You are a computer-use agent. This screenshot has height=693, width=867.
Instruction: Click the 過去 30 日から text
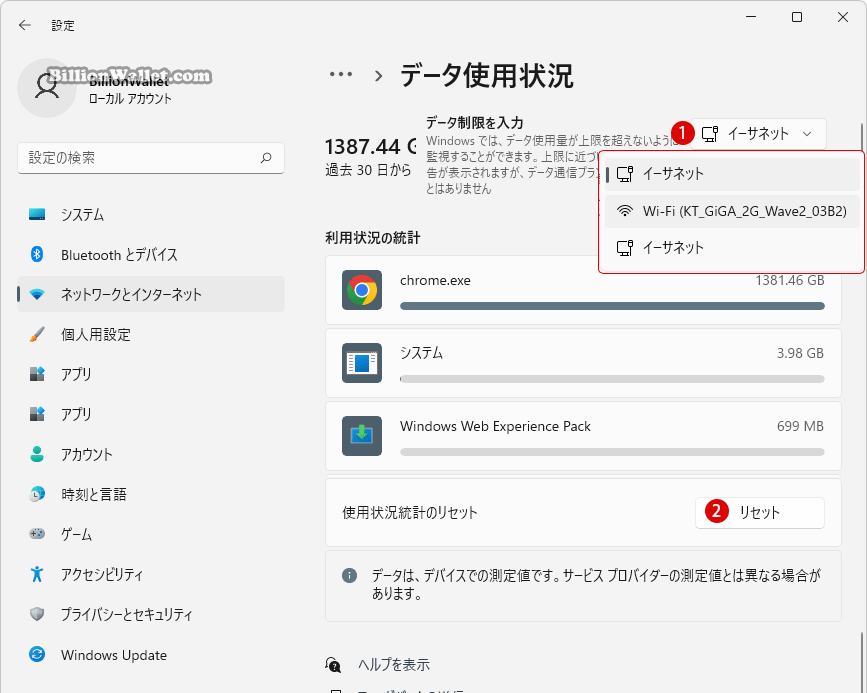(368, 170)
